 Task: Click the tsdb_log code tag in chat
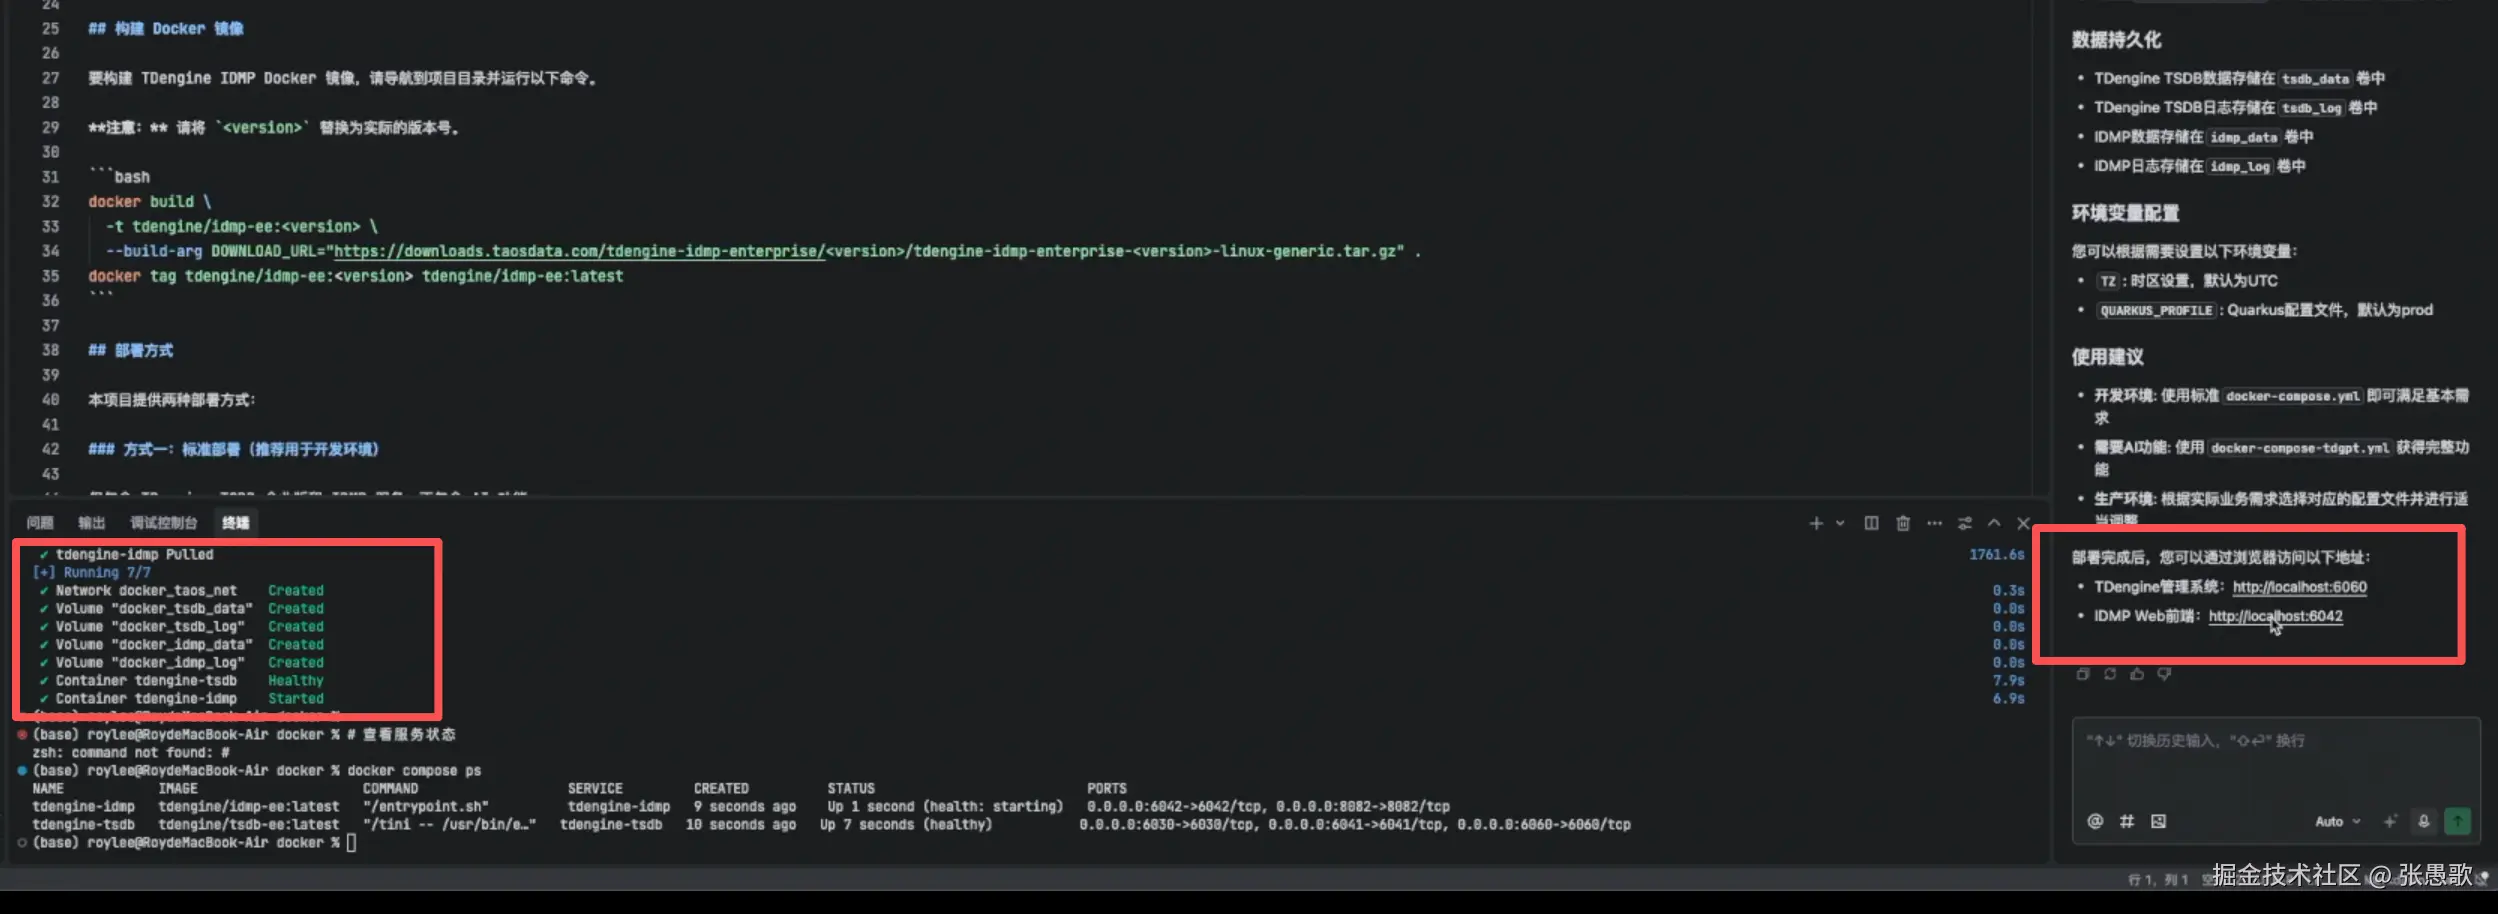point(2311,107)
